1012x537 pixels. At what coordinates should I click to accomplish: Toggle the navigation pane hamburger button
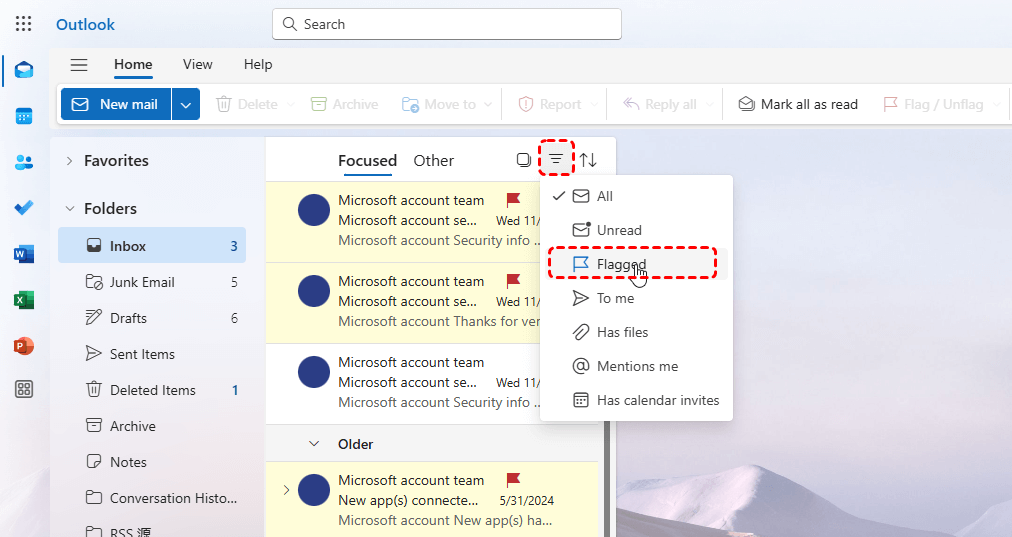click(79, 65)
